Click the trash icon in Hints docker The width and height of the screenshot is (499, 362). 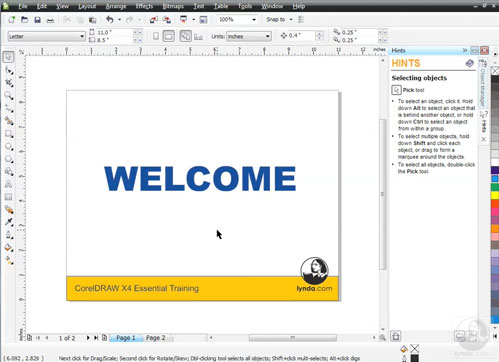pyautogui.click(x=396, y=336)
